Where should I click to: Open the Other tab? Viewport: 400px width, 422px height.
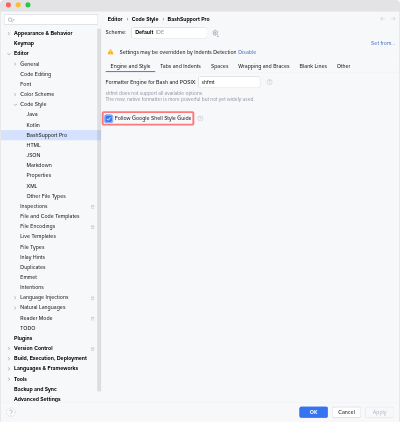coord(343,66)
